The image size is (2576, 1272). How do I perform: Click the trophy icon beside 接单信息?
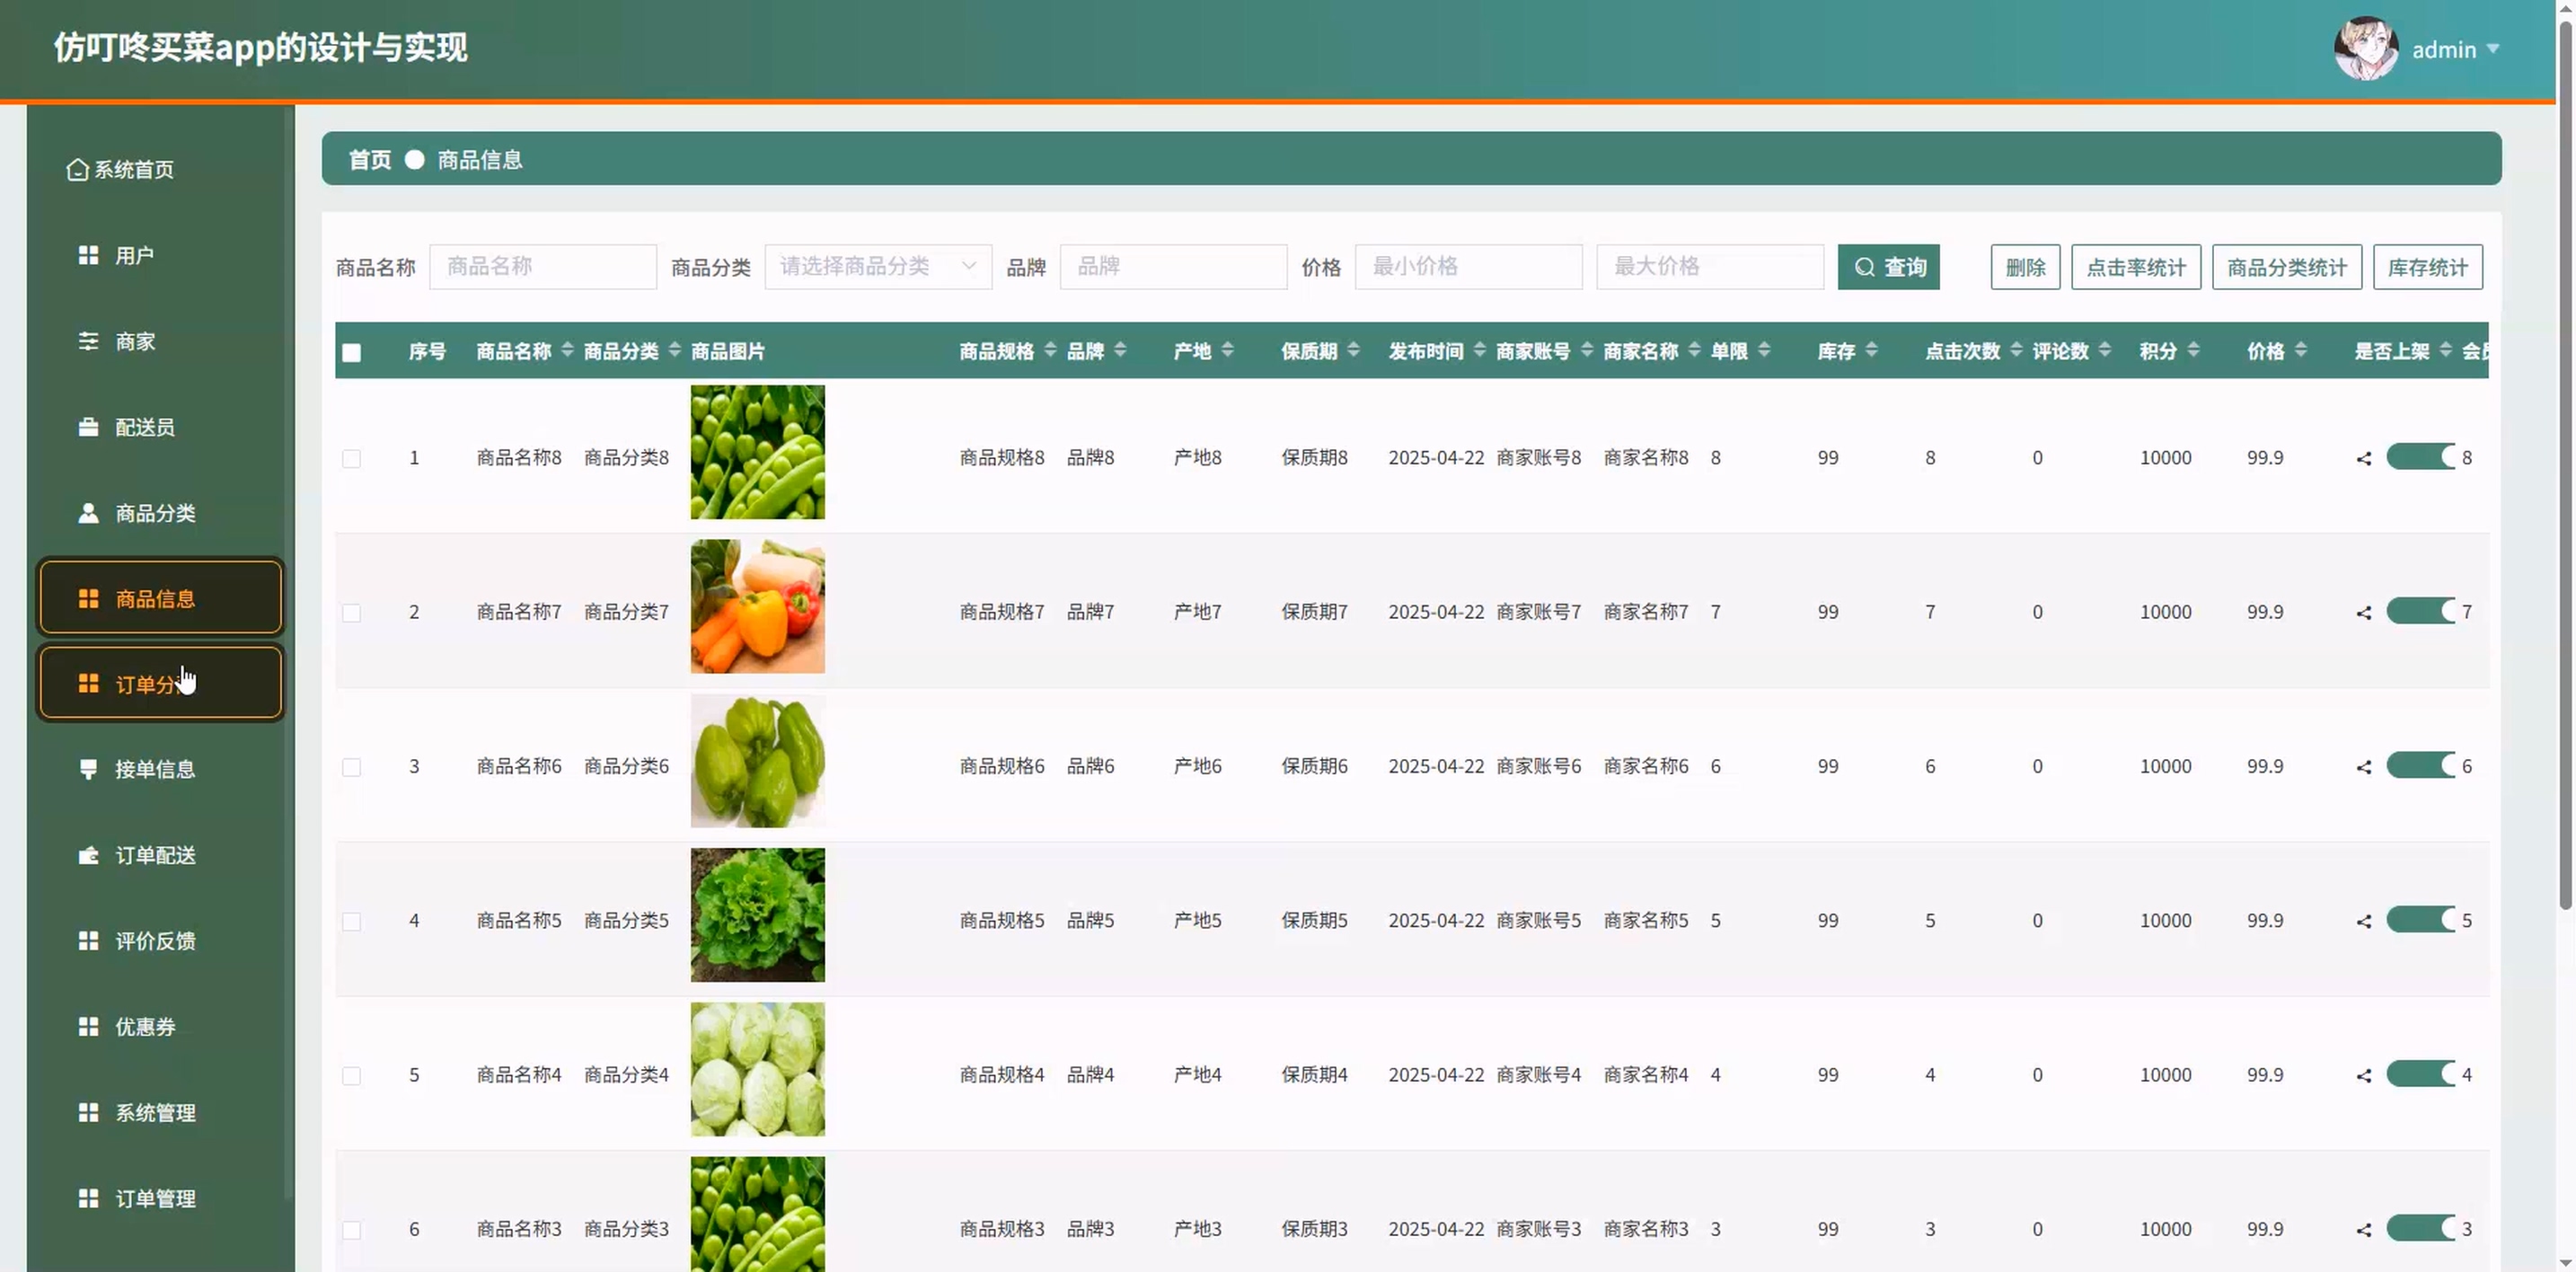(x=88, y=769)
